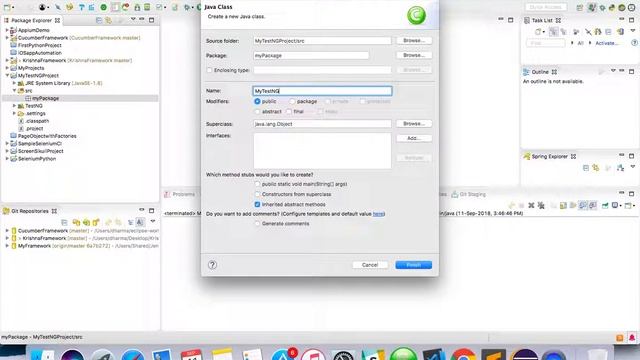
Task: Expand the .settings folder
Action: point(14,113)
